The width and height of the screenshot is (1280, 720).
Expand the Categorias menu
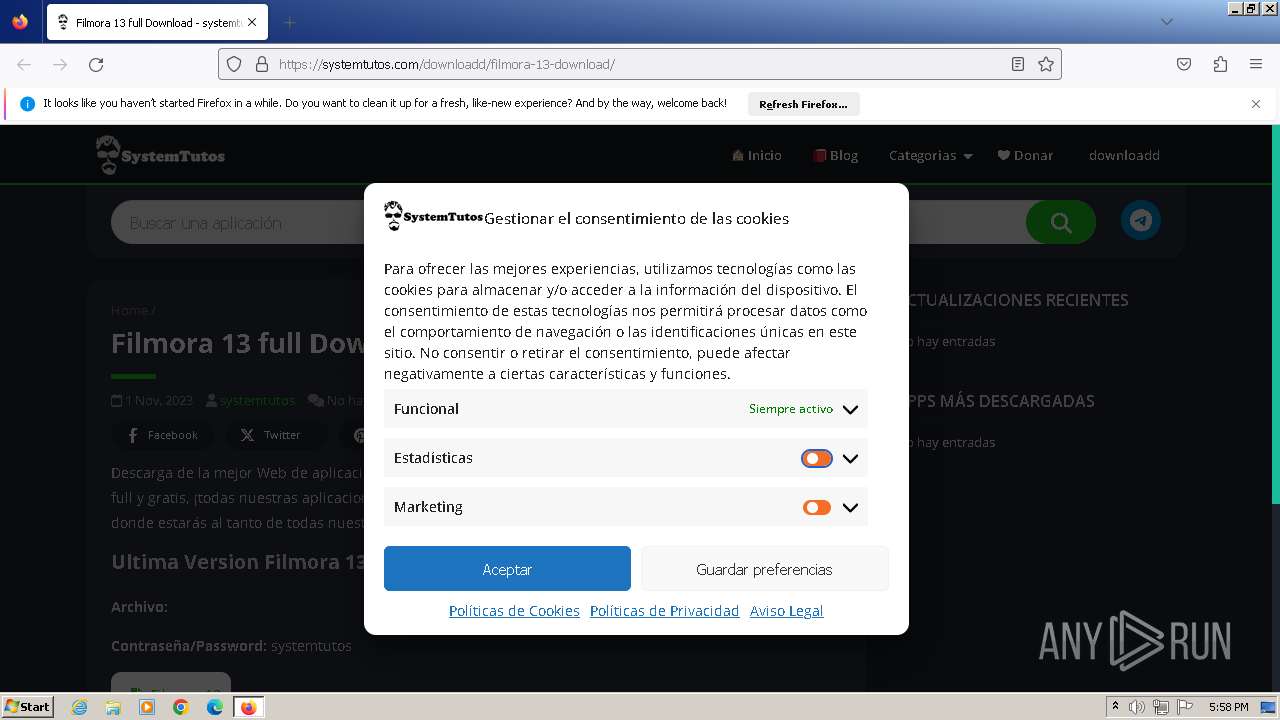[930, 155]
